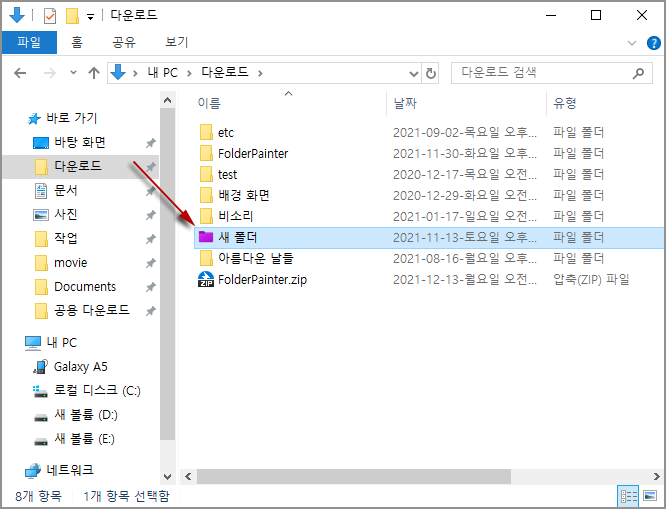Switch to the 홈 ribbon tab

tap(77, 42)
